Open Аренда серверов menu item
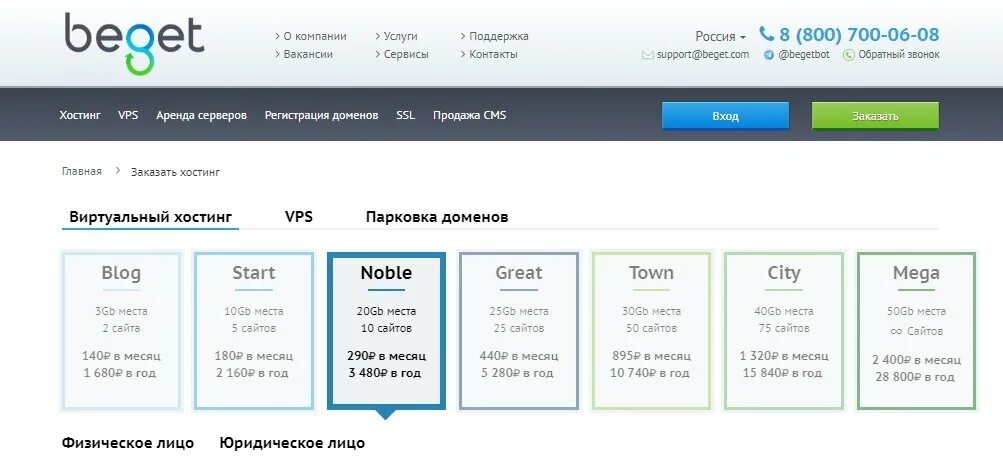This screenshot has height=458, width=1003. point(201,115)
